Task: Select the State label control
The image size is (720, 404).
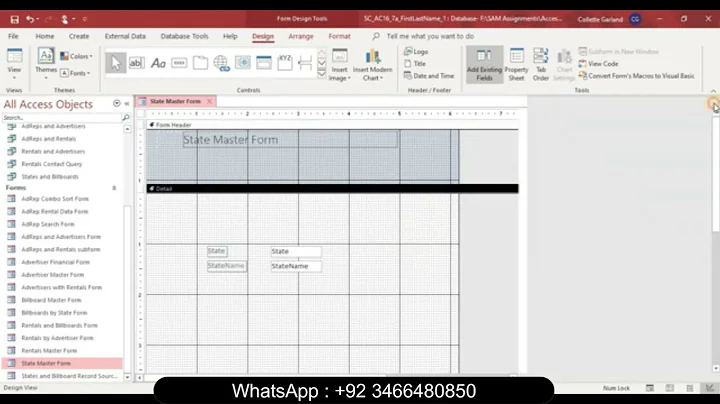Action: coord(217,251)
